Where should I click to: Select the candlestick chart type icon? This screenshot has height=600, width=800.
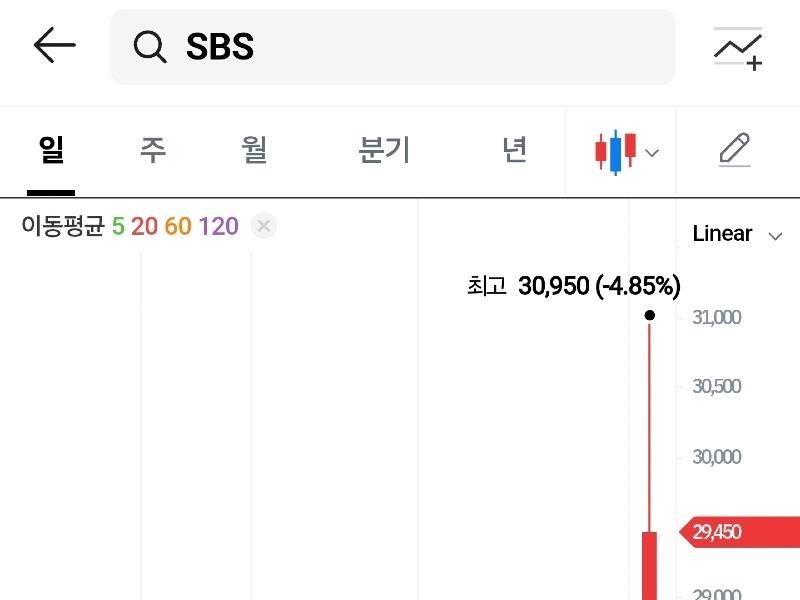[615, 152]
